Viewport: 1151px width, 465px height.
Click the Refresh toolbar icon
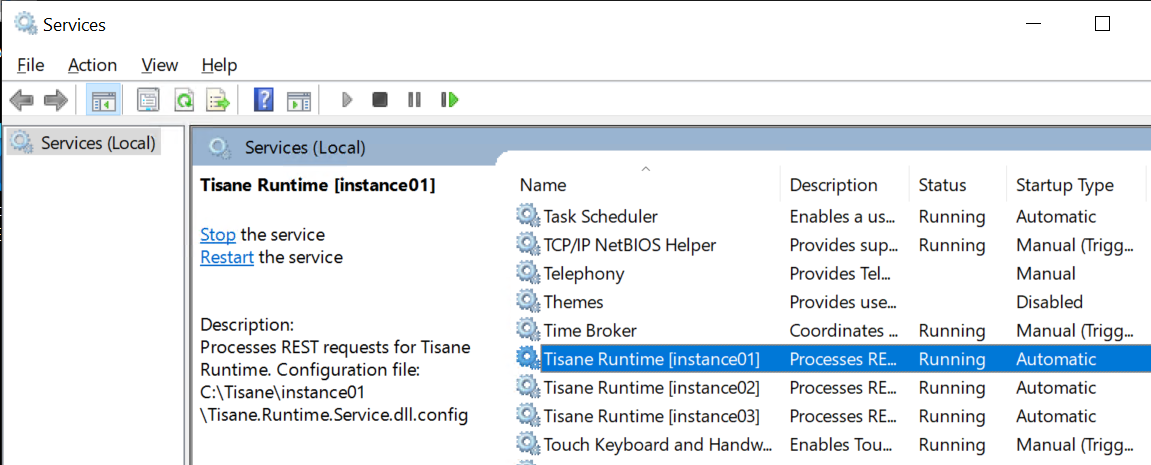(184, 99)
